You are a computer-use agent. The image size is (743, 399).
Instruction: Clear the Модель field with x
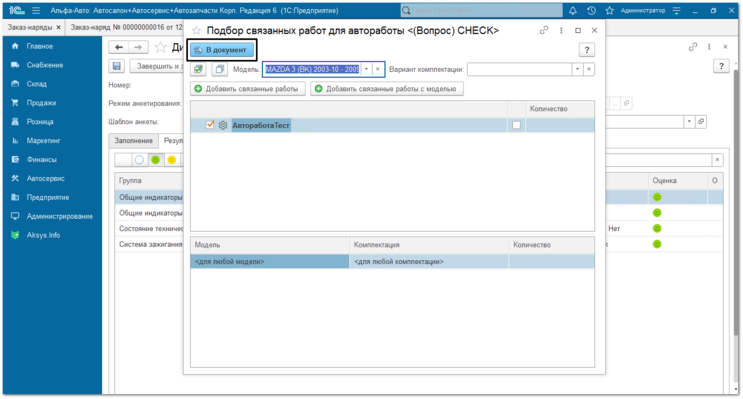tap(378, 69)
